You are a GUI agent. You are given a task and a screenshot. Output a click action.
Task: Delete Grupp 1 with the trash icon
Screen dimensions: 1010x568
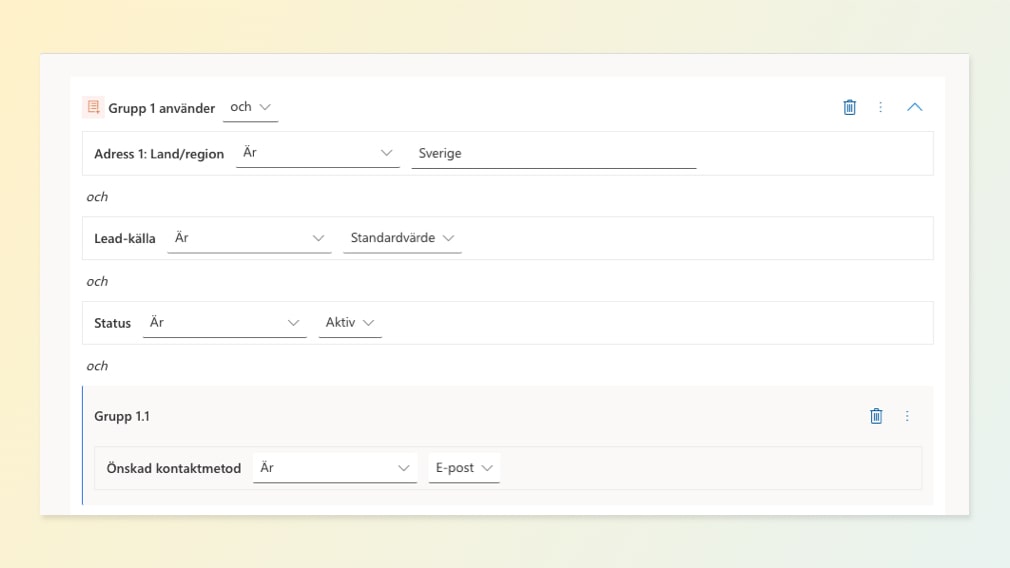point(849,107)
